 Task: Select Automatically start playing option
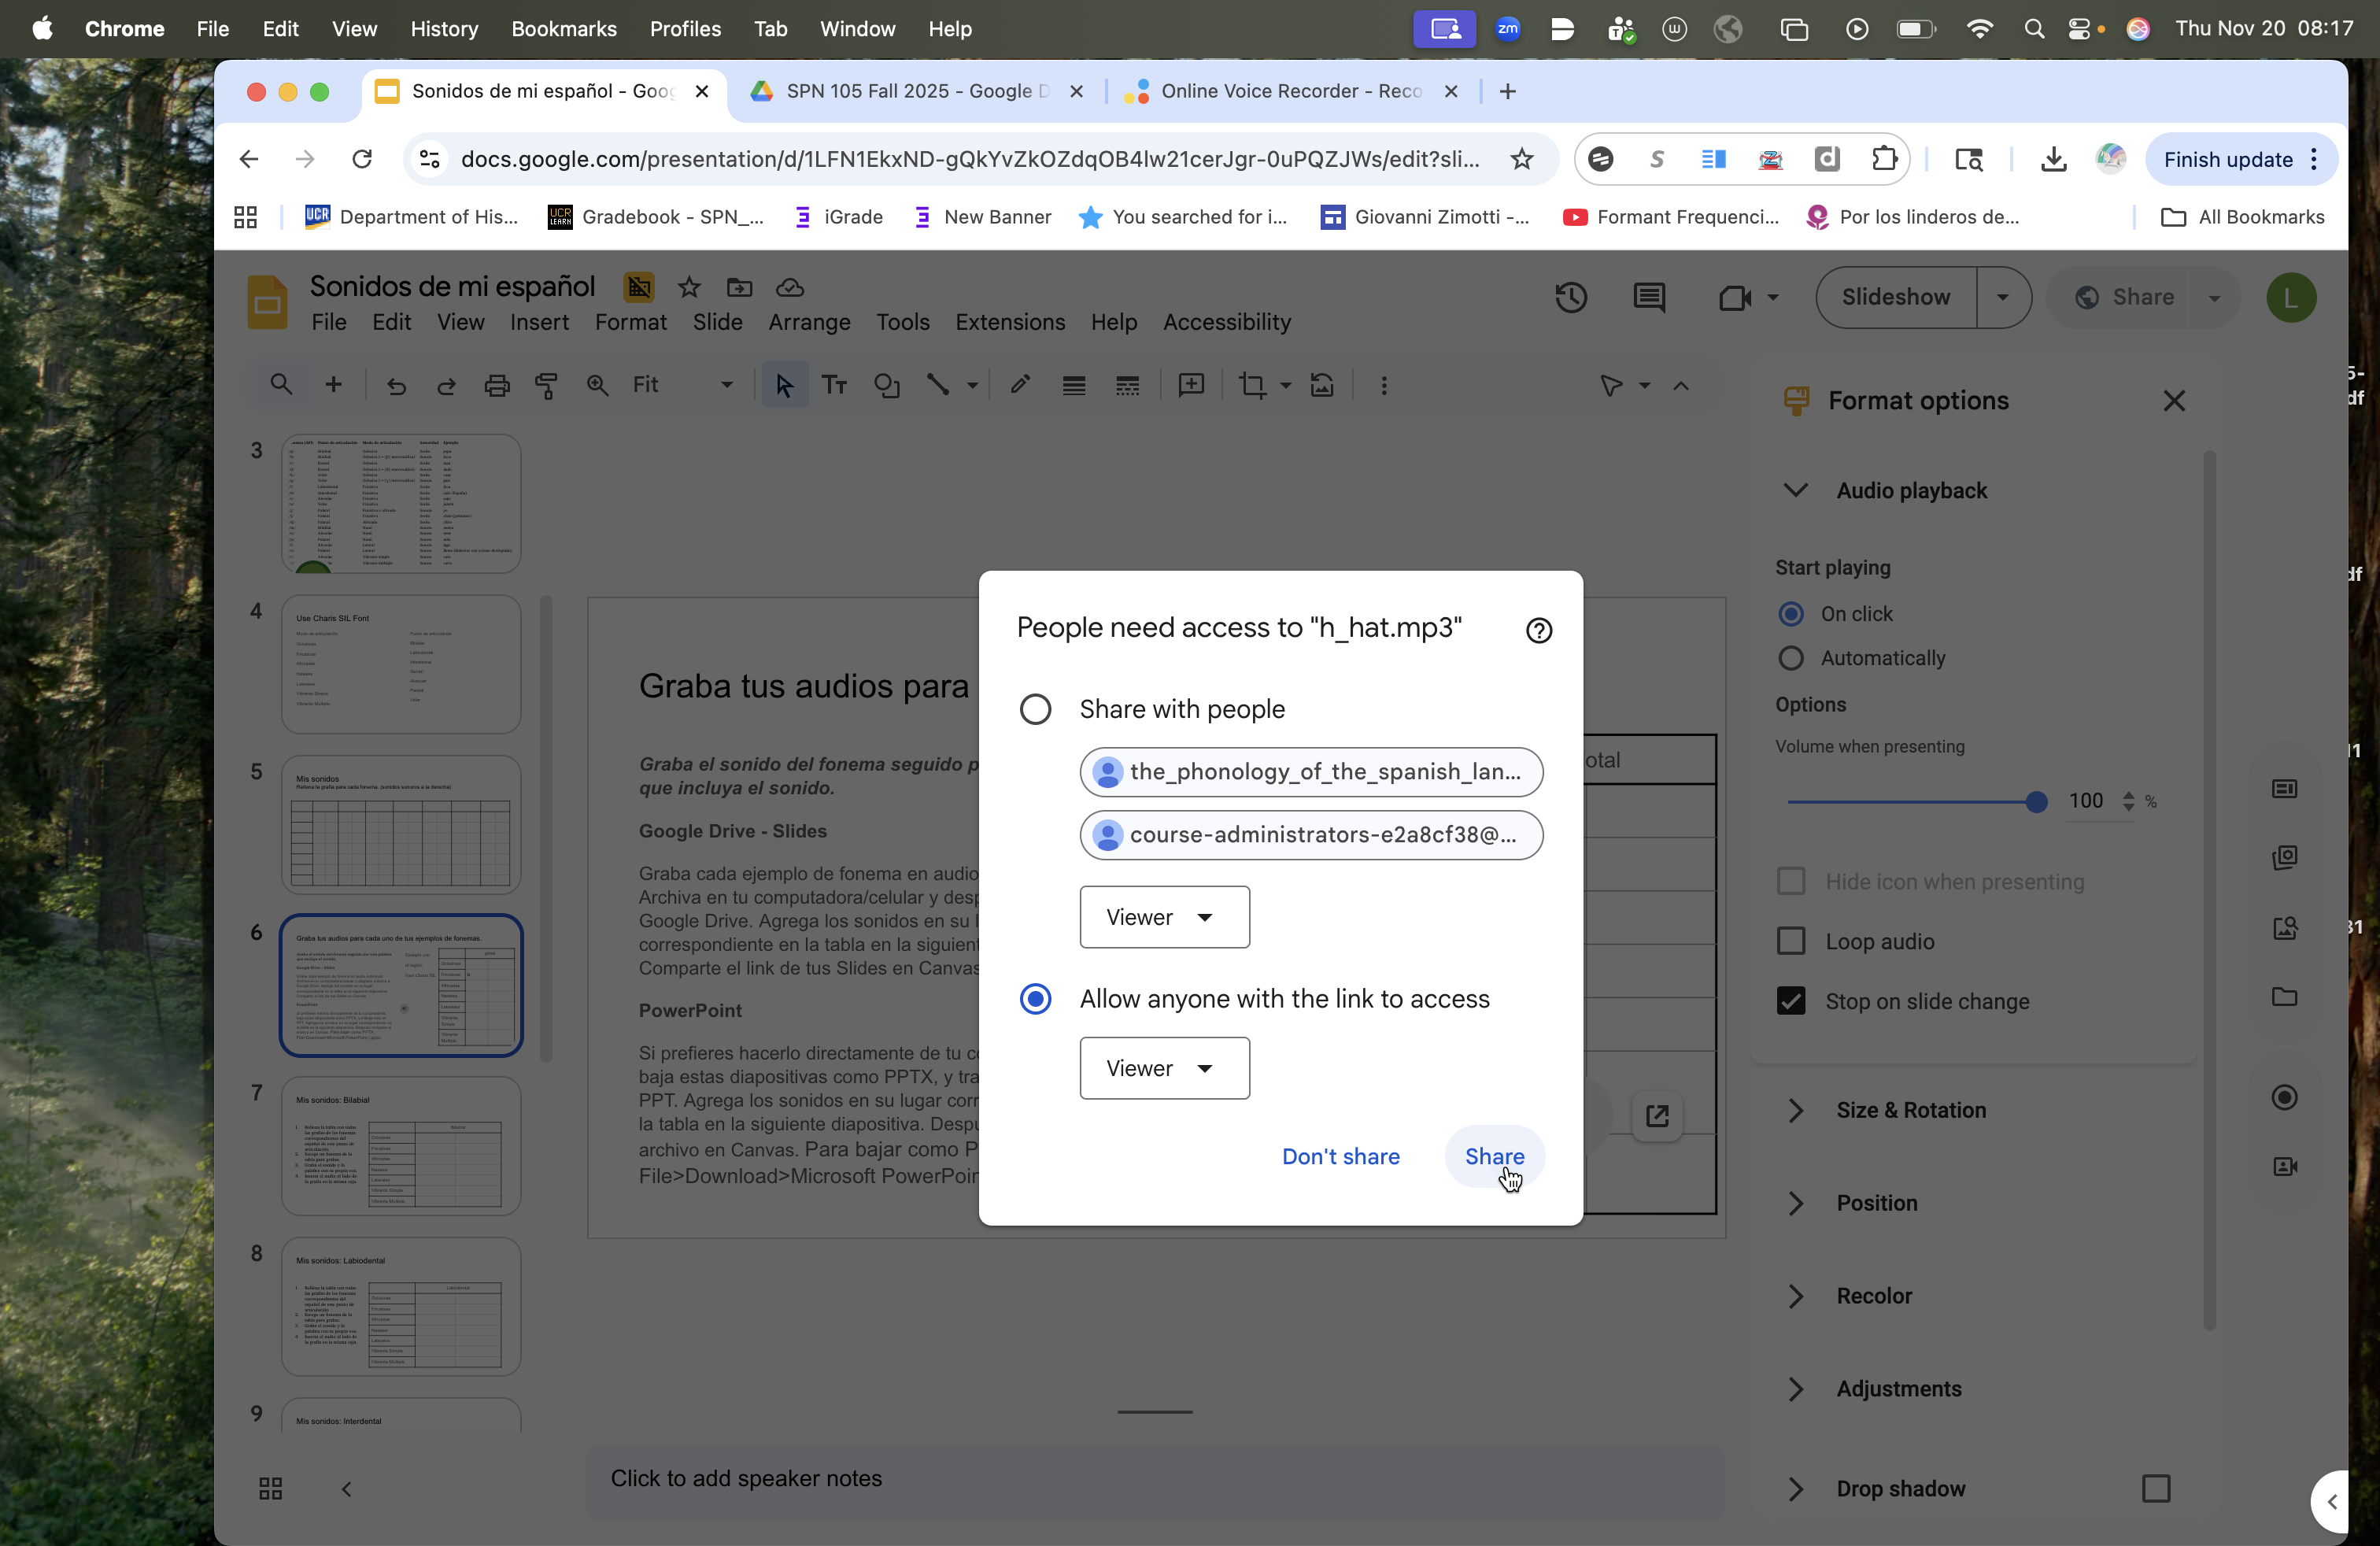coord(1791,658)
